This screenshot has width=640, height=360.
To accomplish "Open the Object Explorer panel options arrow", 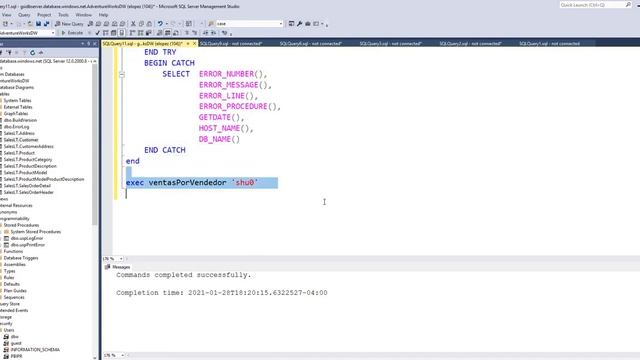I will 82,44.
